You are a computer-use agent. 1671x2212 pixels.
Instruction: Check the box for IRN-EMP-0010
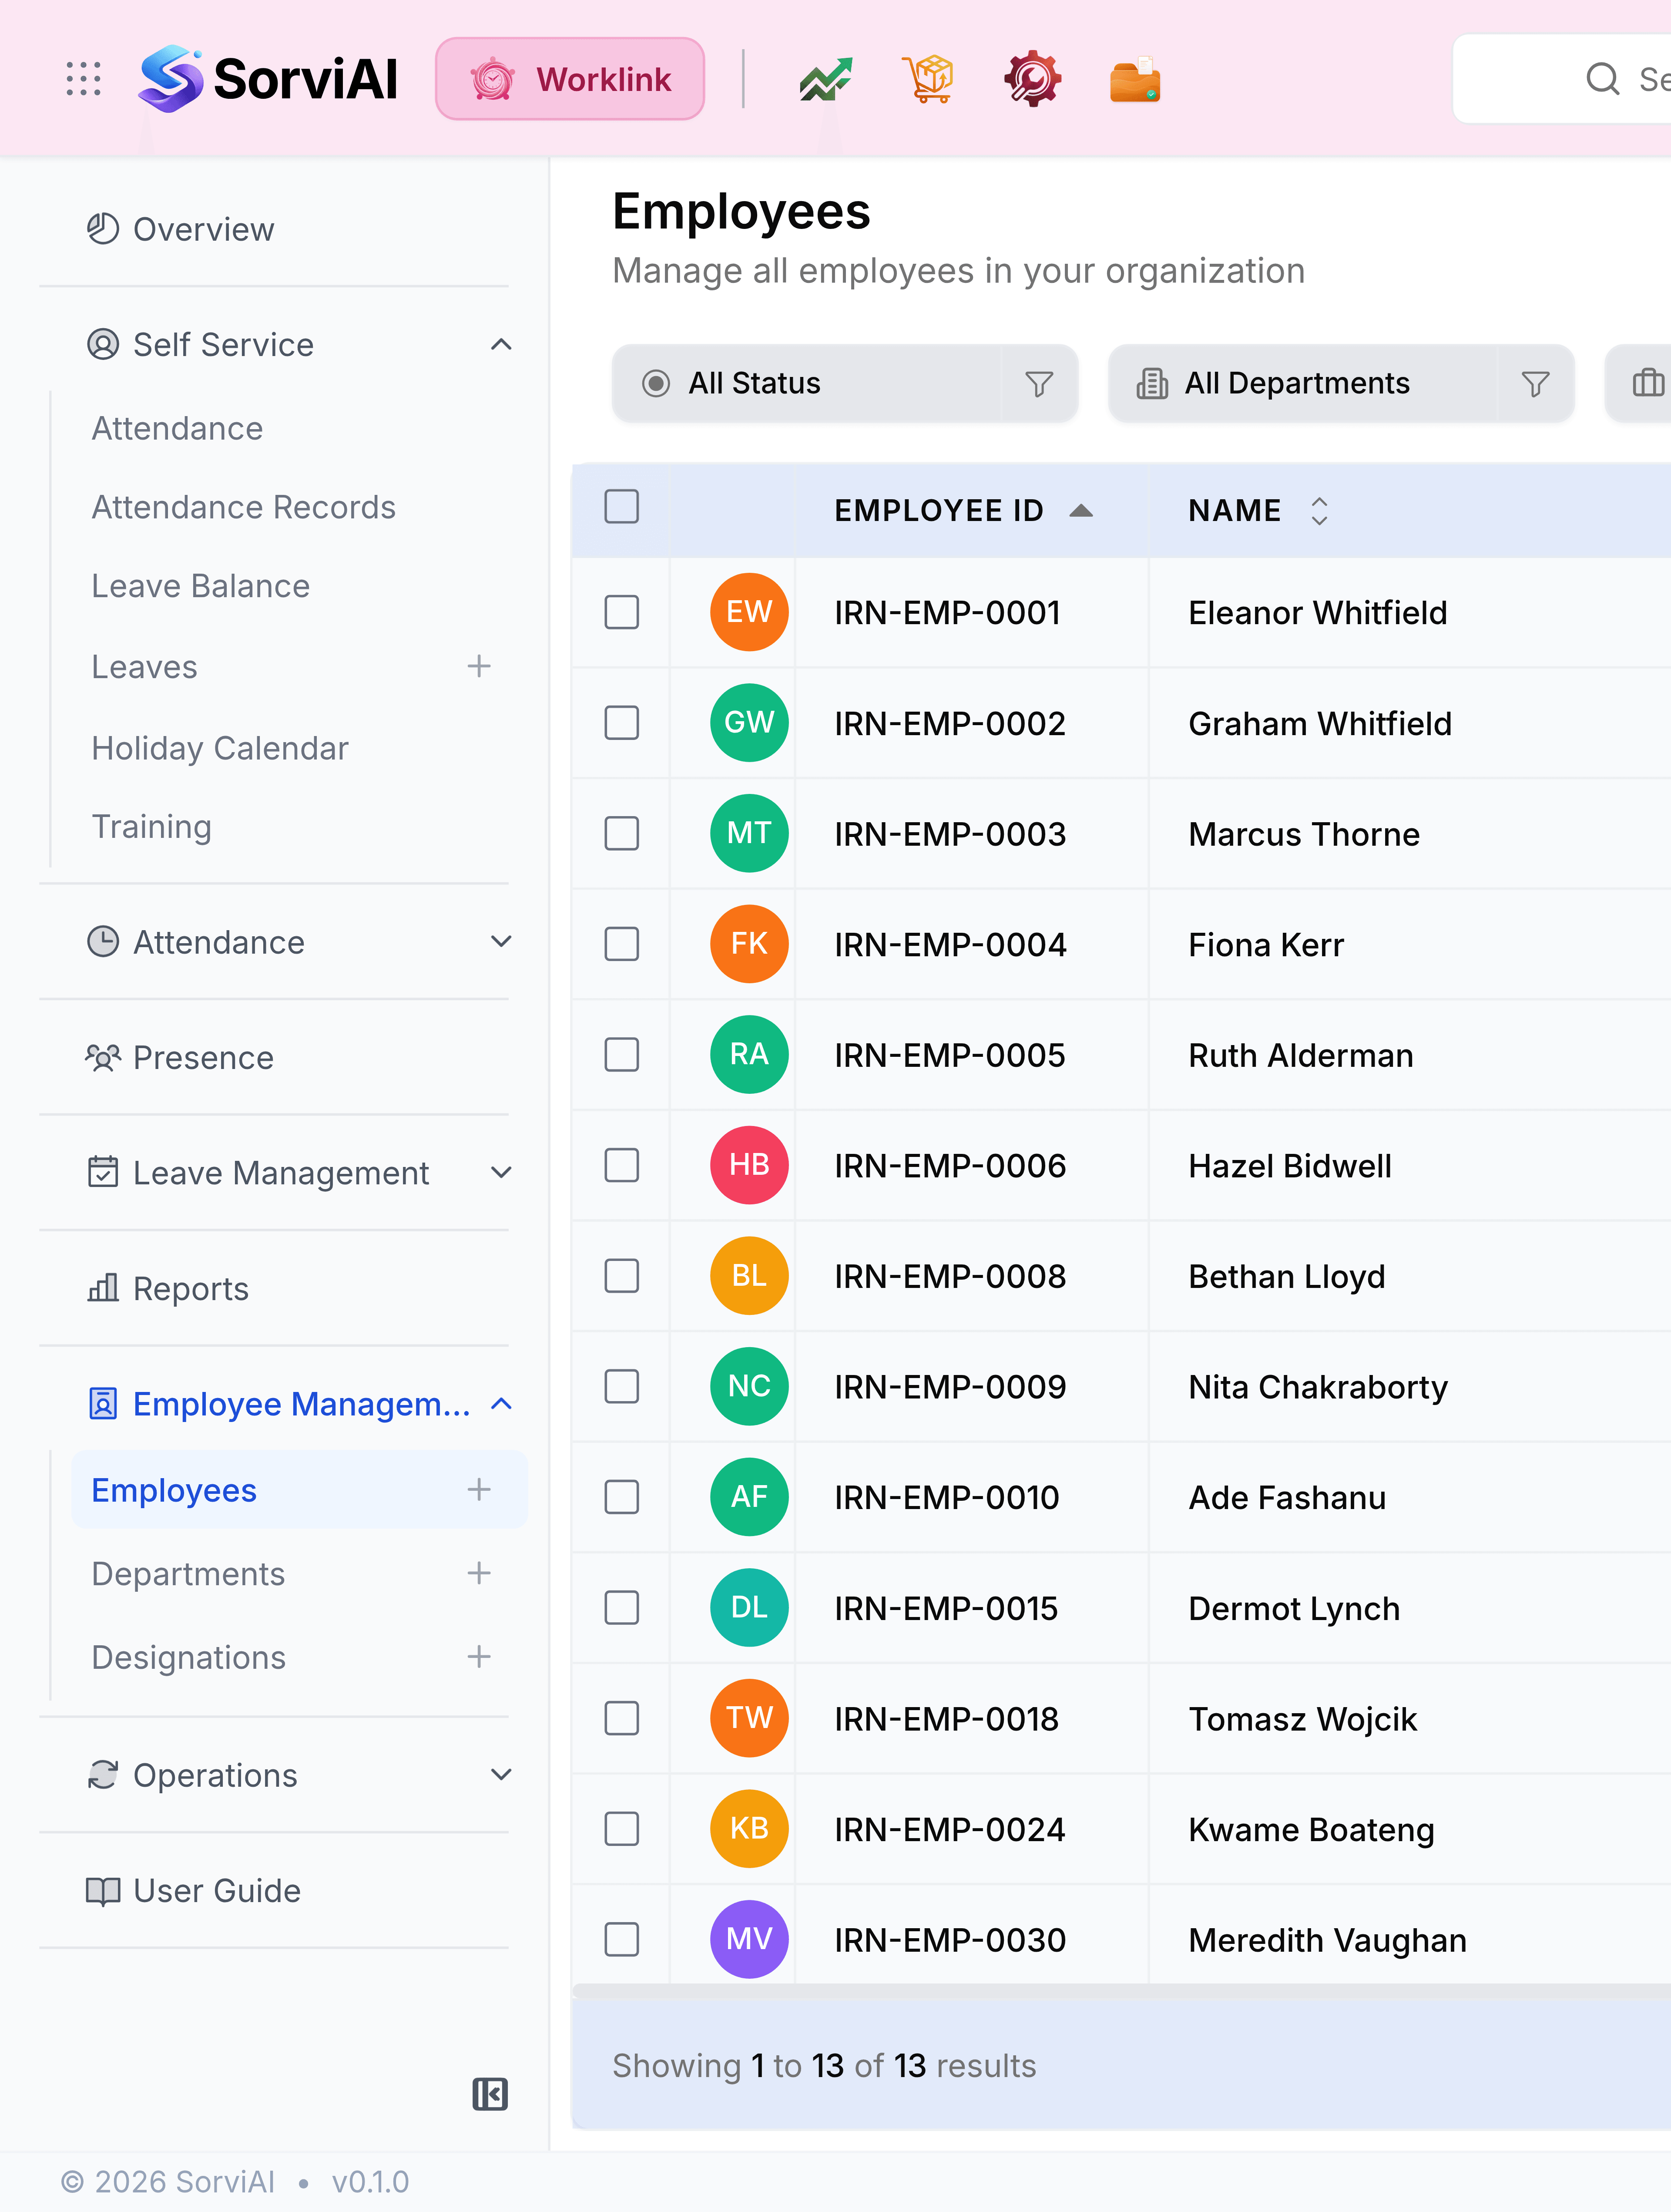(621, 1497)
